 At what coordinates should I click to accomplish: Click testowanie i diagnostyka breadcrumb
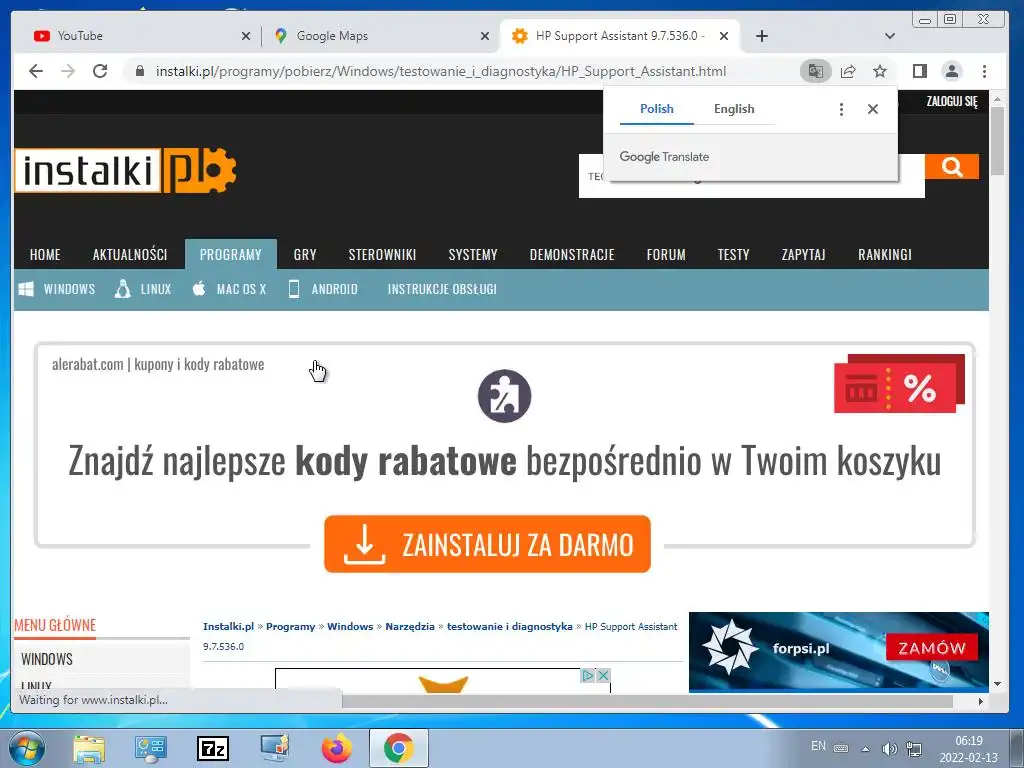click(509, 626)
